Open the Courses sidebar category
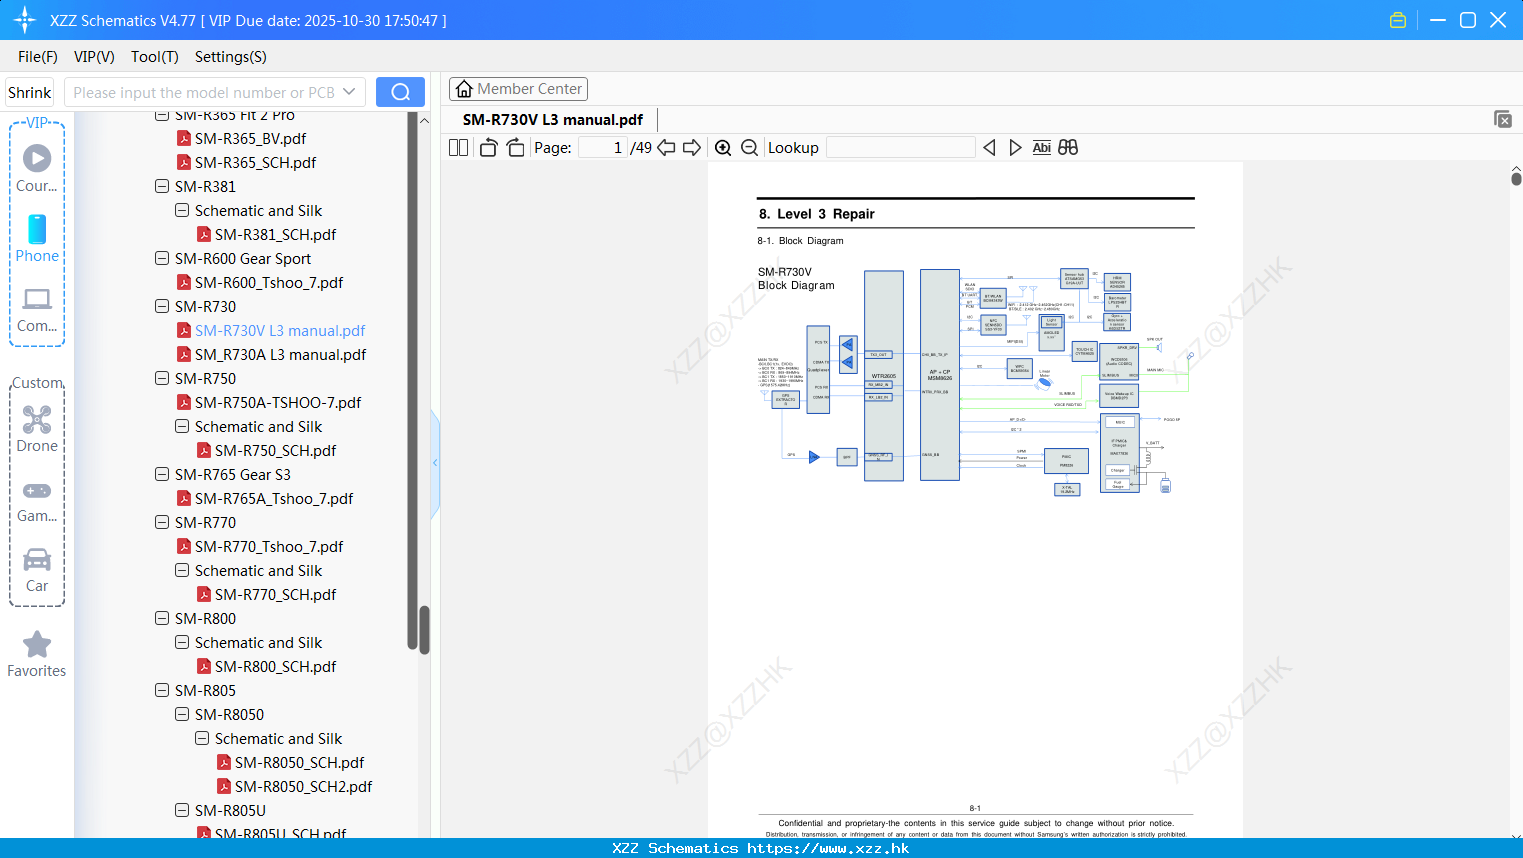1523x858 pixels. 37,167
